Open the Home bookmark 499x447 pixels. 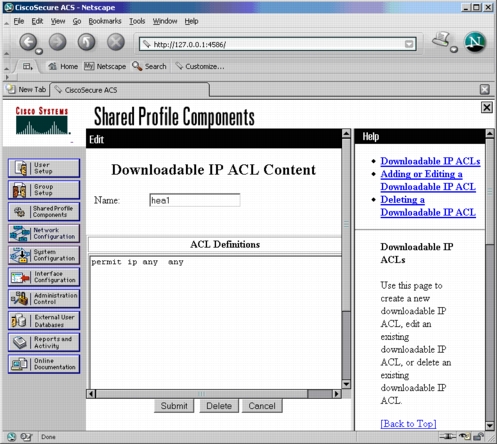coord(63,67)
